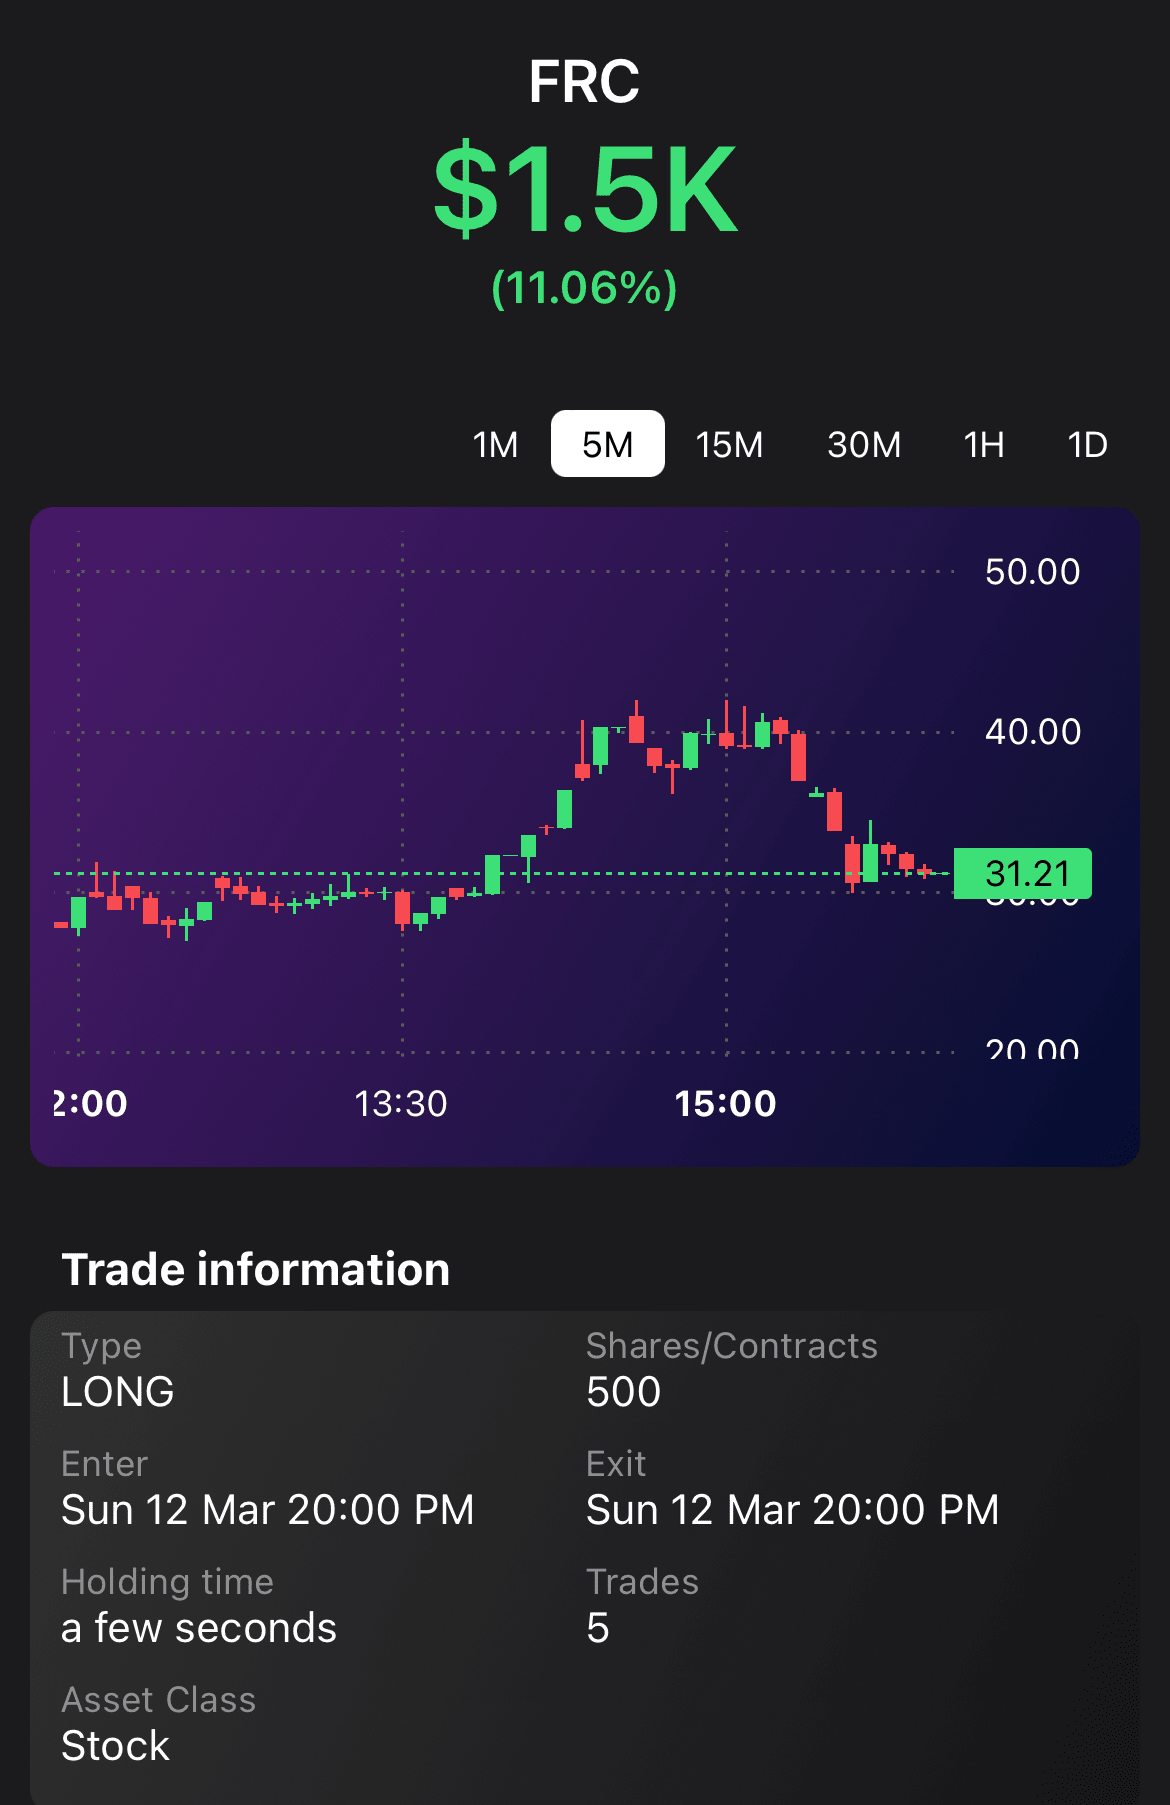Screen dimensions: 1170x1805
Task: Tap the 11.06% return percentage
Action: pos(584,288)
